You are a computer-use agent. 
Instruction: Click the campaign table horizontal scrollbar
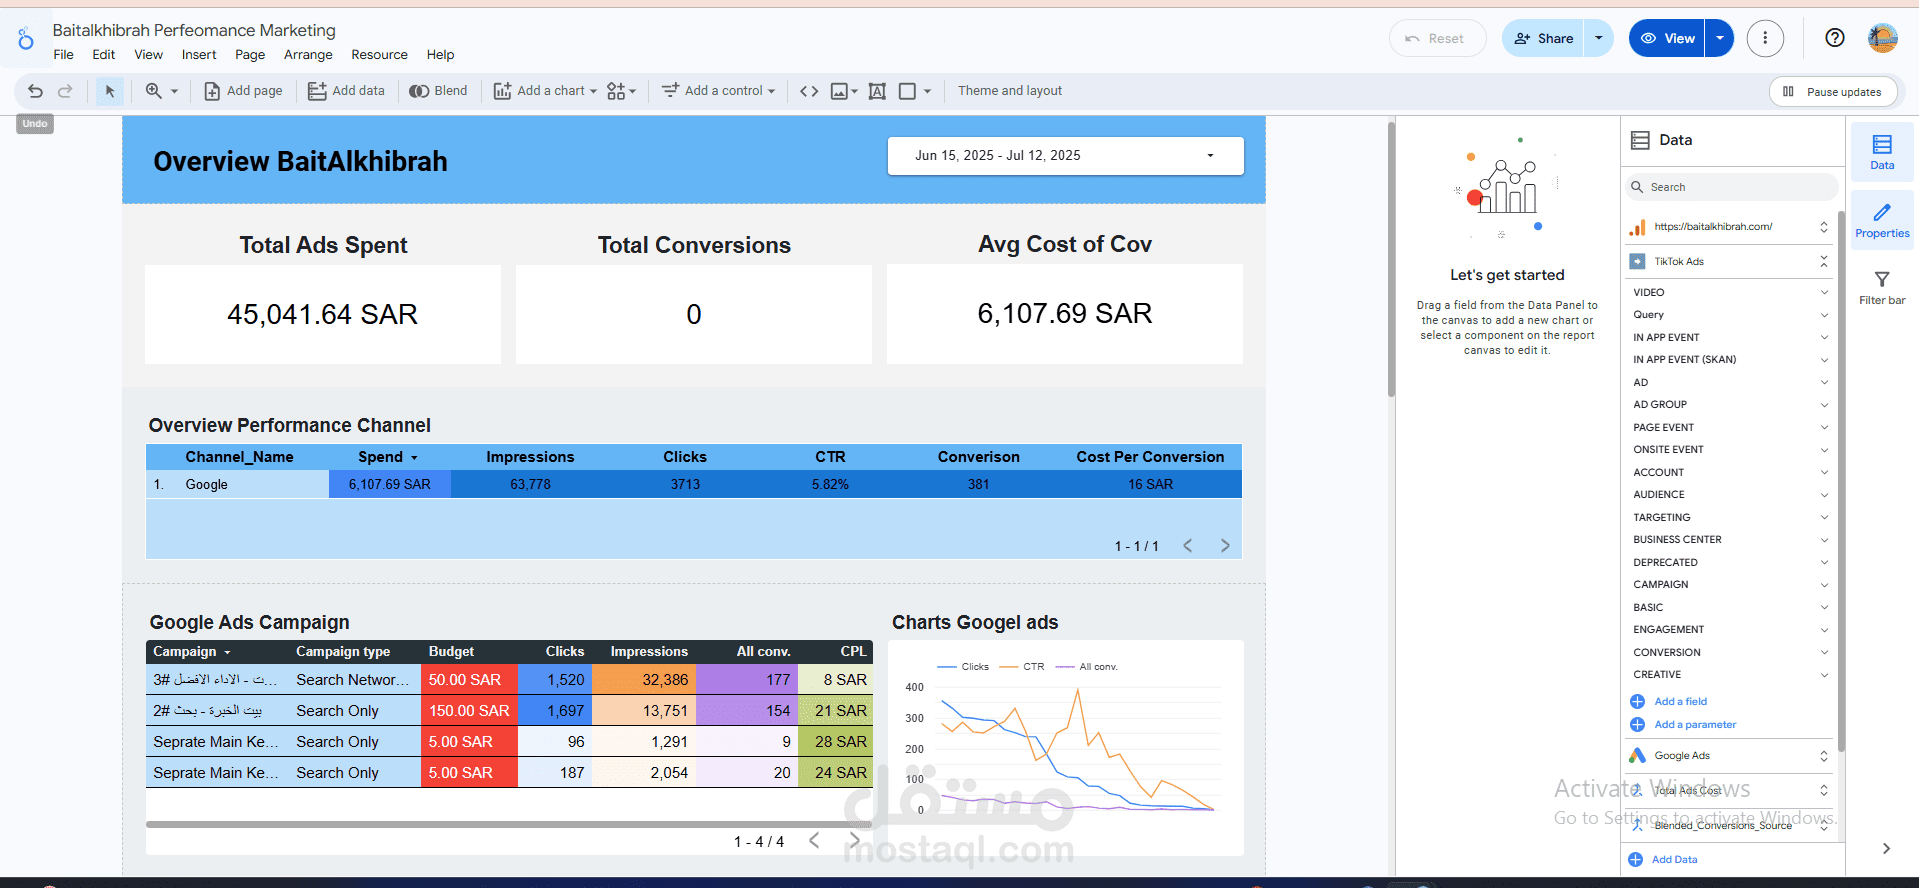click(509, 825)
